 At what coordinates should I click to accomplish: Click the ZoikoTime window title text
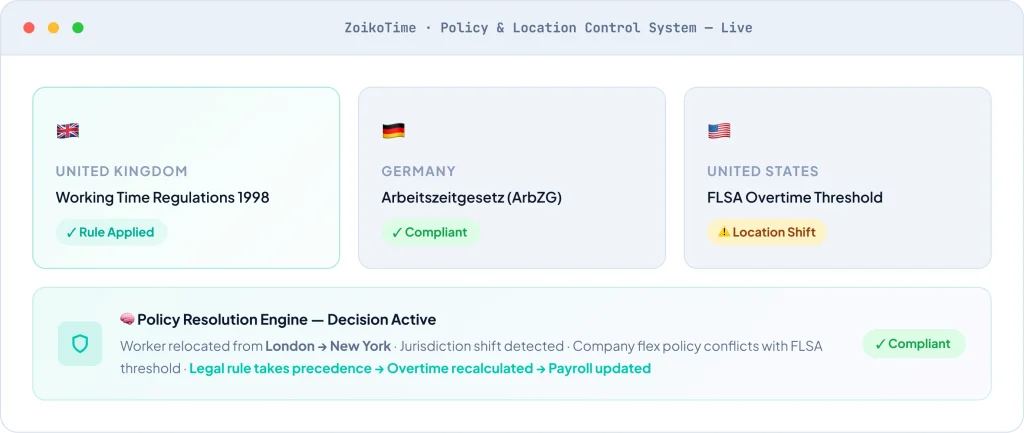pyautogui.click(x=548, y=28)
